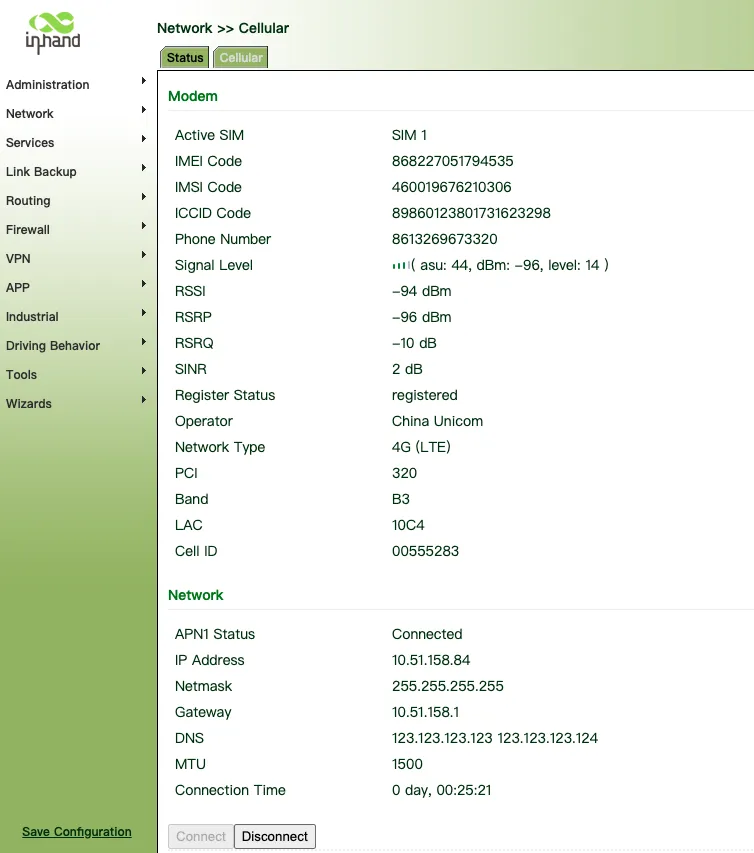Screen dimensions: 754x853
Task: Click the signal strength bars icon
Action: [401, 265]
